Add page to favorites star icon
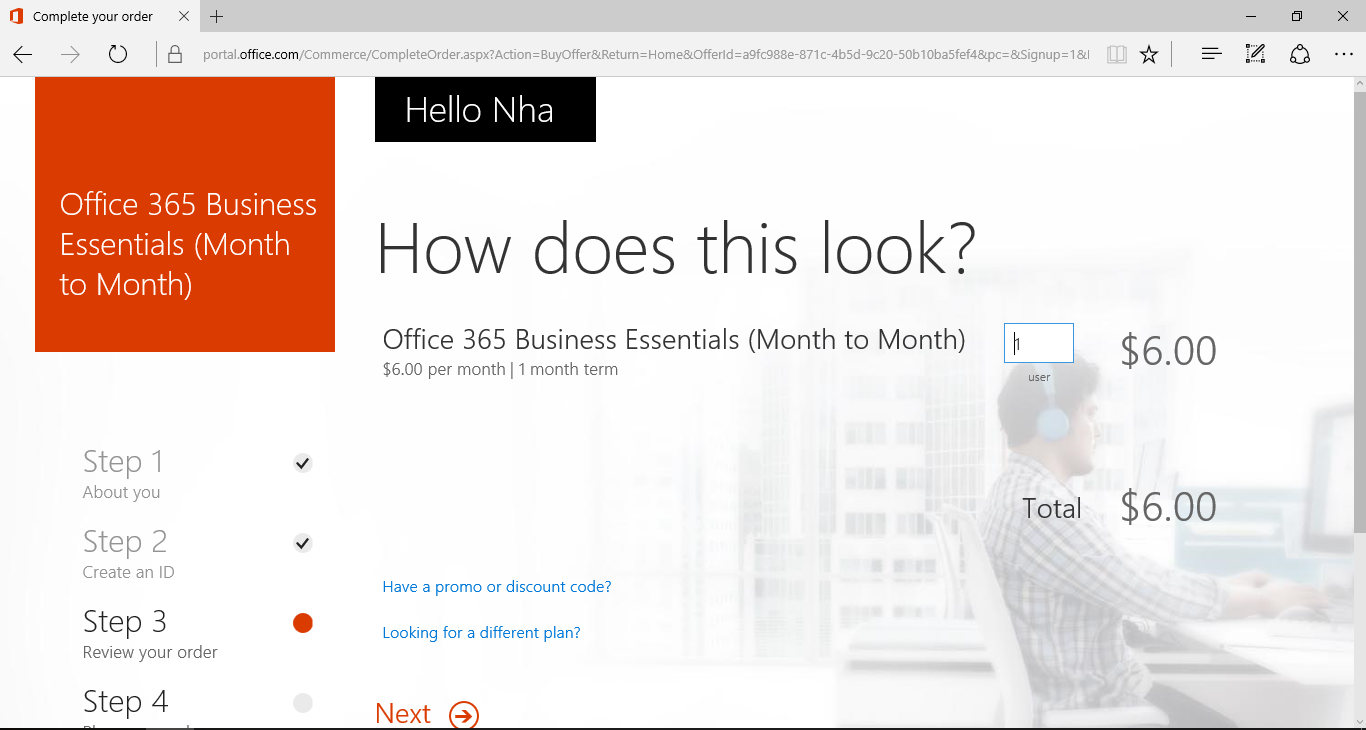Viewport: 1366px width, 730px height. point(1149,55)
